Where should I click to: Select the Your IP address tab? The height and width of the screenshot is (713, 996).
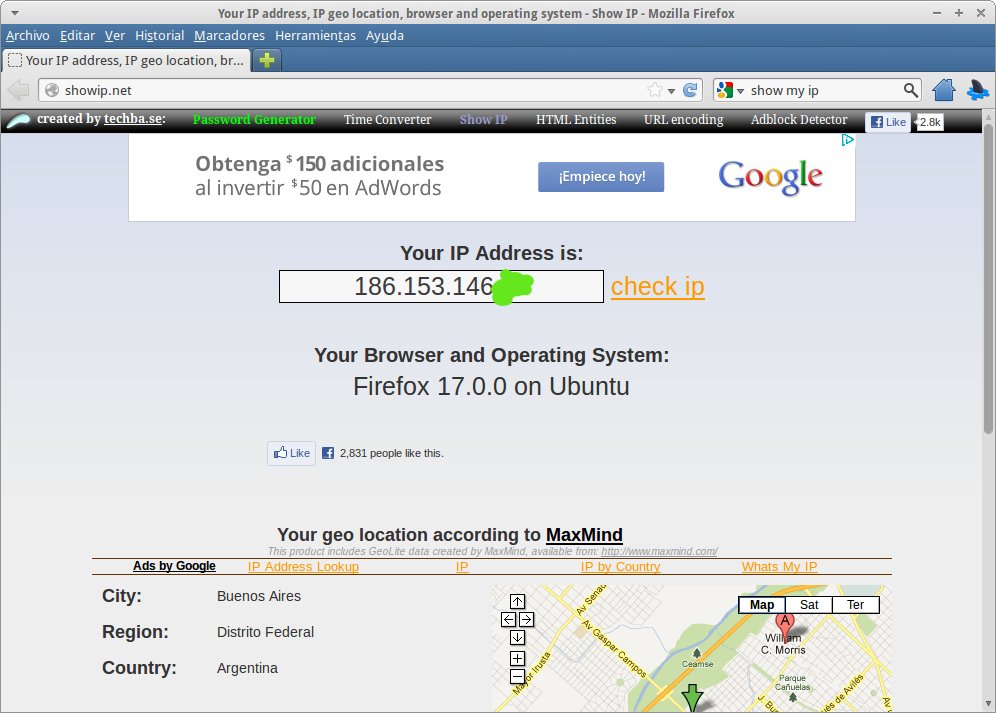126,60
